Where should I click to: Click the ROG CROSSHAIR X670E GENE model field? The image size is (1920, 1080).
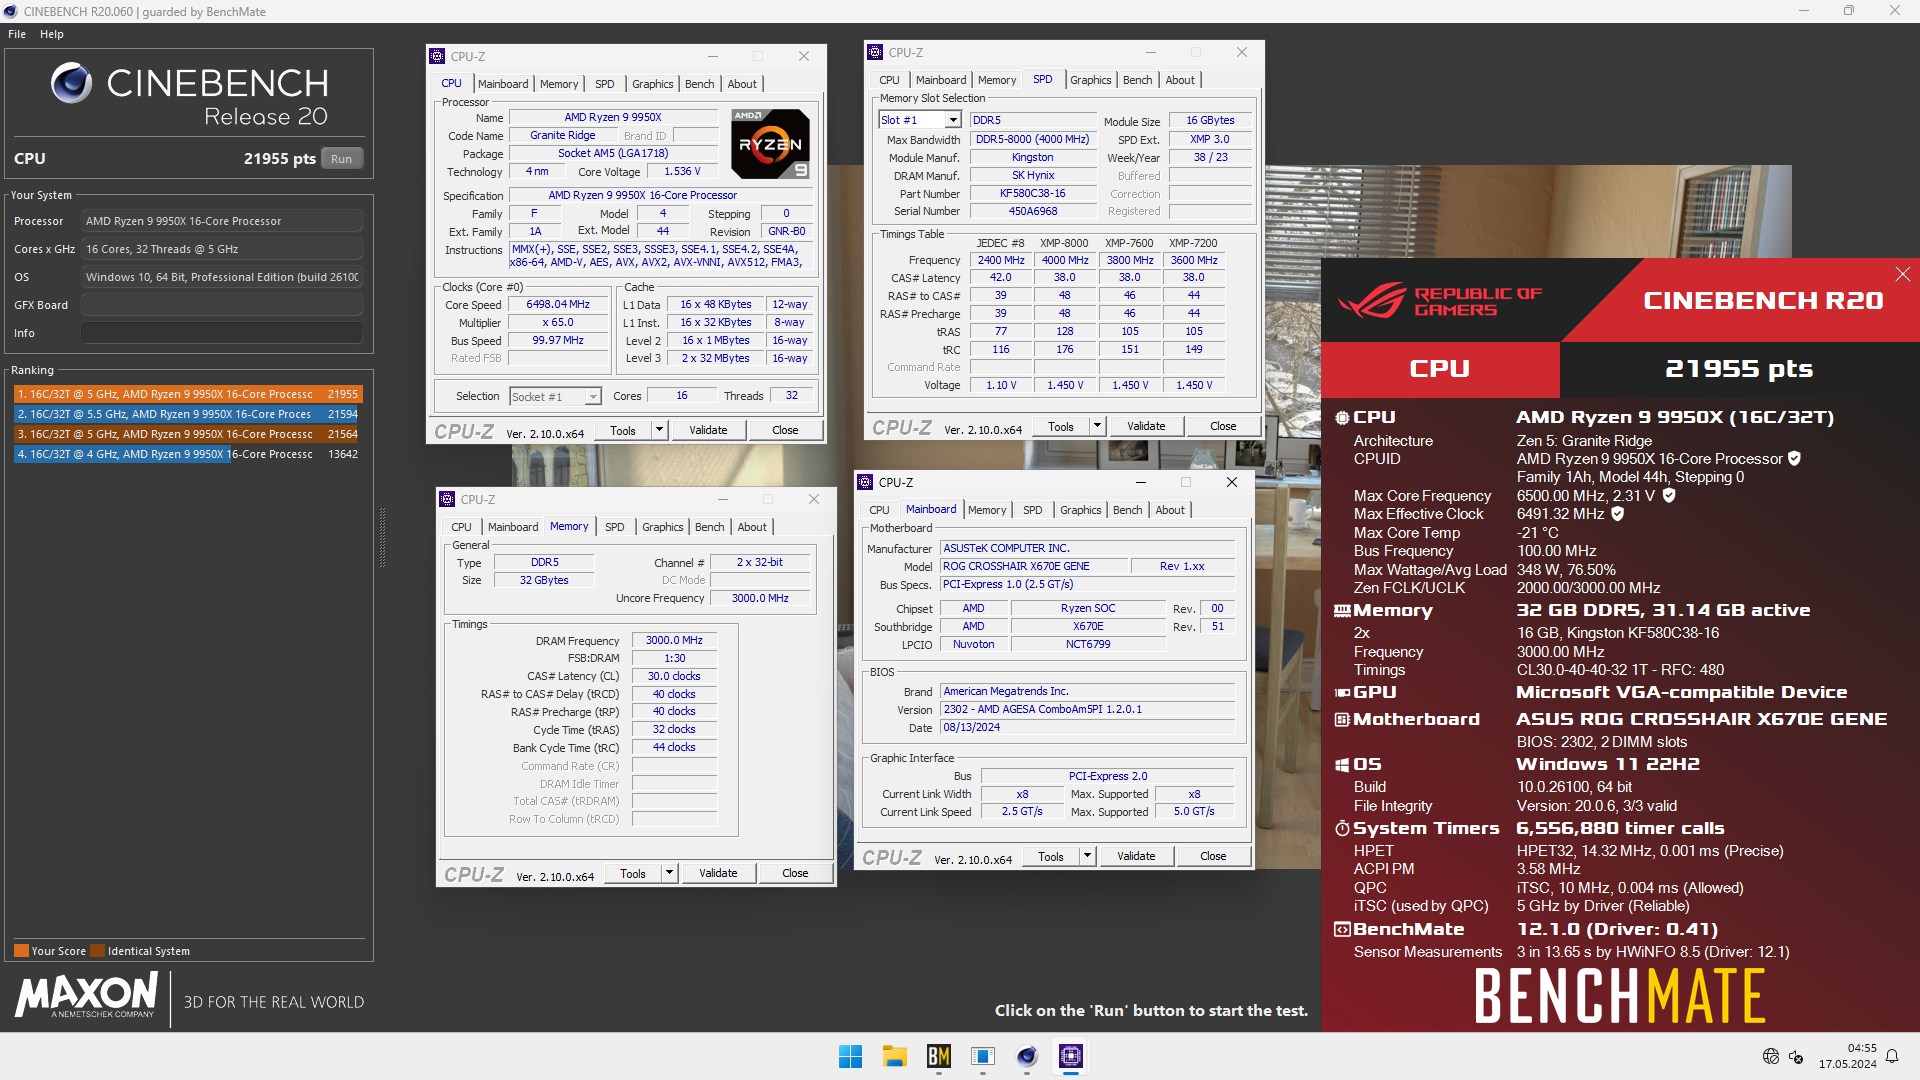1034,566
